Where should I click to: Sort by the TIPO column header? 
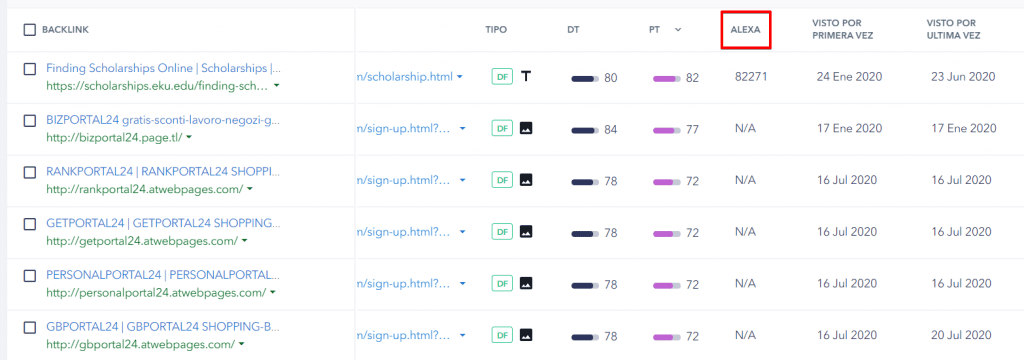tap(496, 30)
